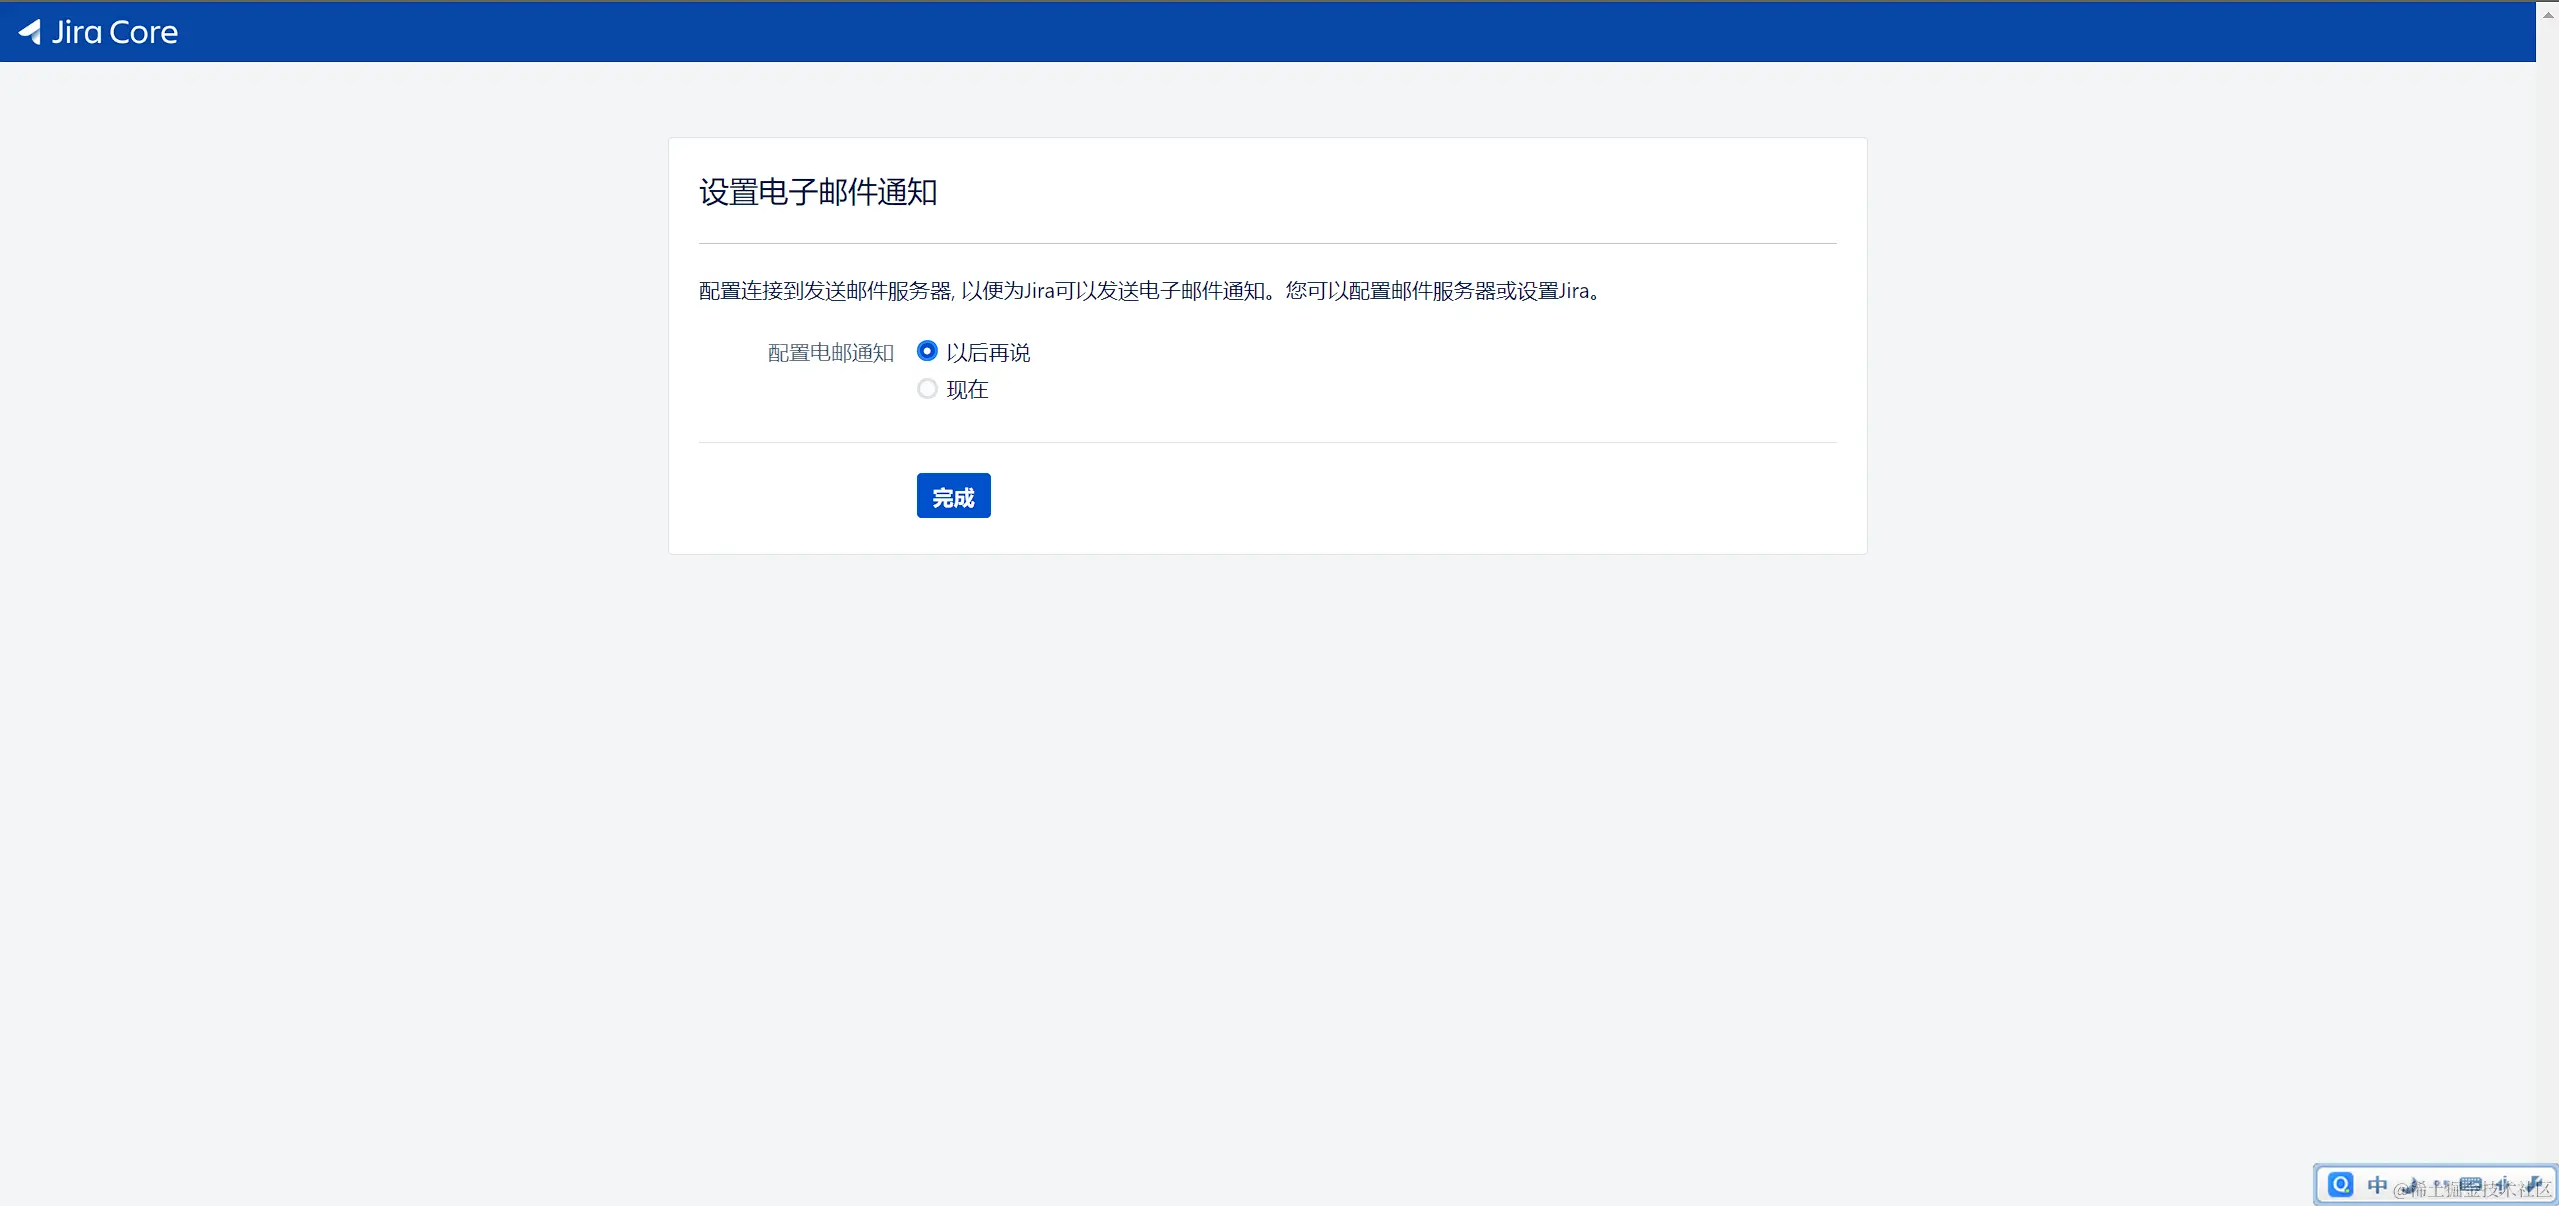Open the wrench toolbox icon in the IME bar
This screenshot has height=1206, width=2559.
(2535, 1185)
